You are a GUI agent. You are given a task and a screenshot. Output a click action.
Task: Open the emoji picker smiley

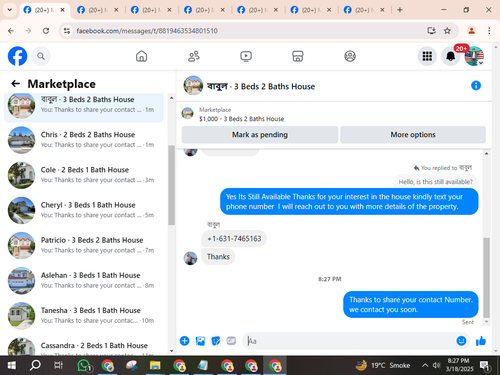coord(461,341)
